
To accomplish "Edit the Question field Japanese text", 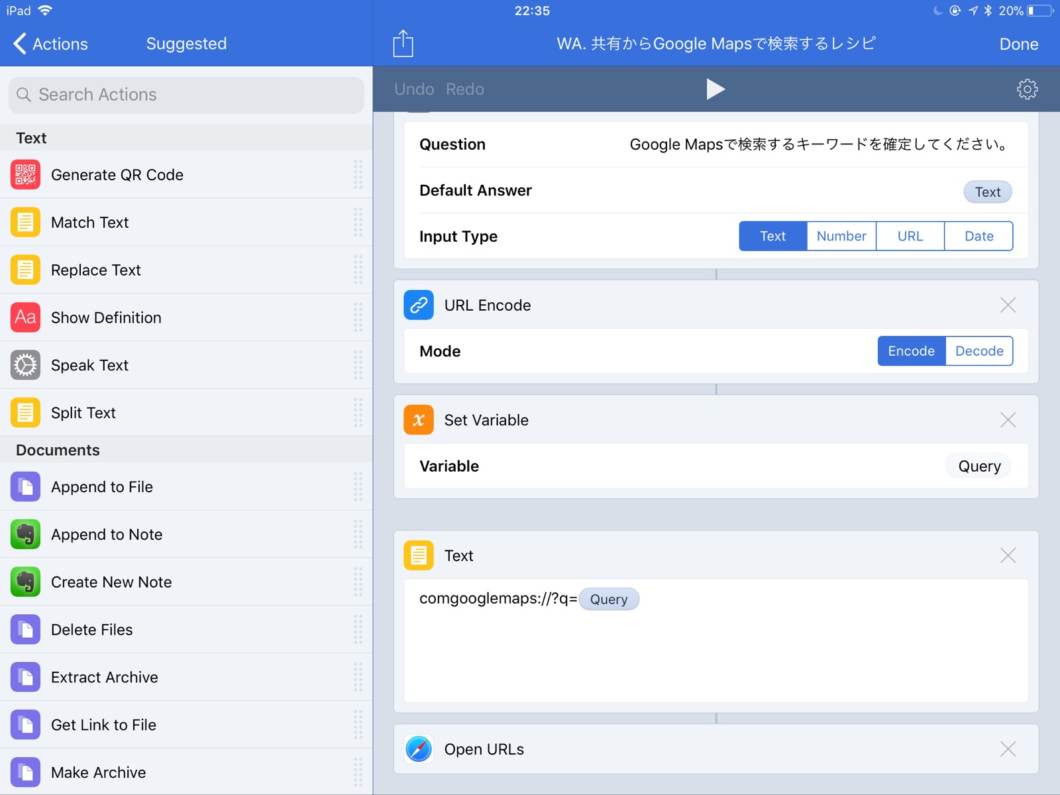I will [819, 144].
